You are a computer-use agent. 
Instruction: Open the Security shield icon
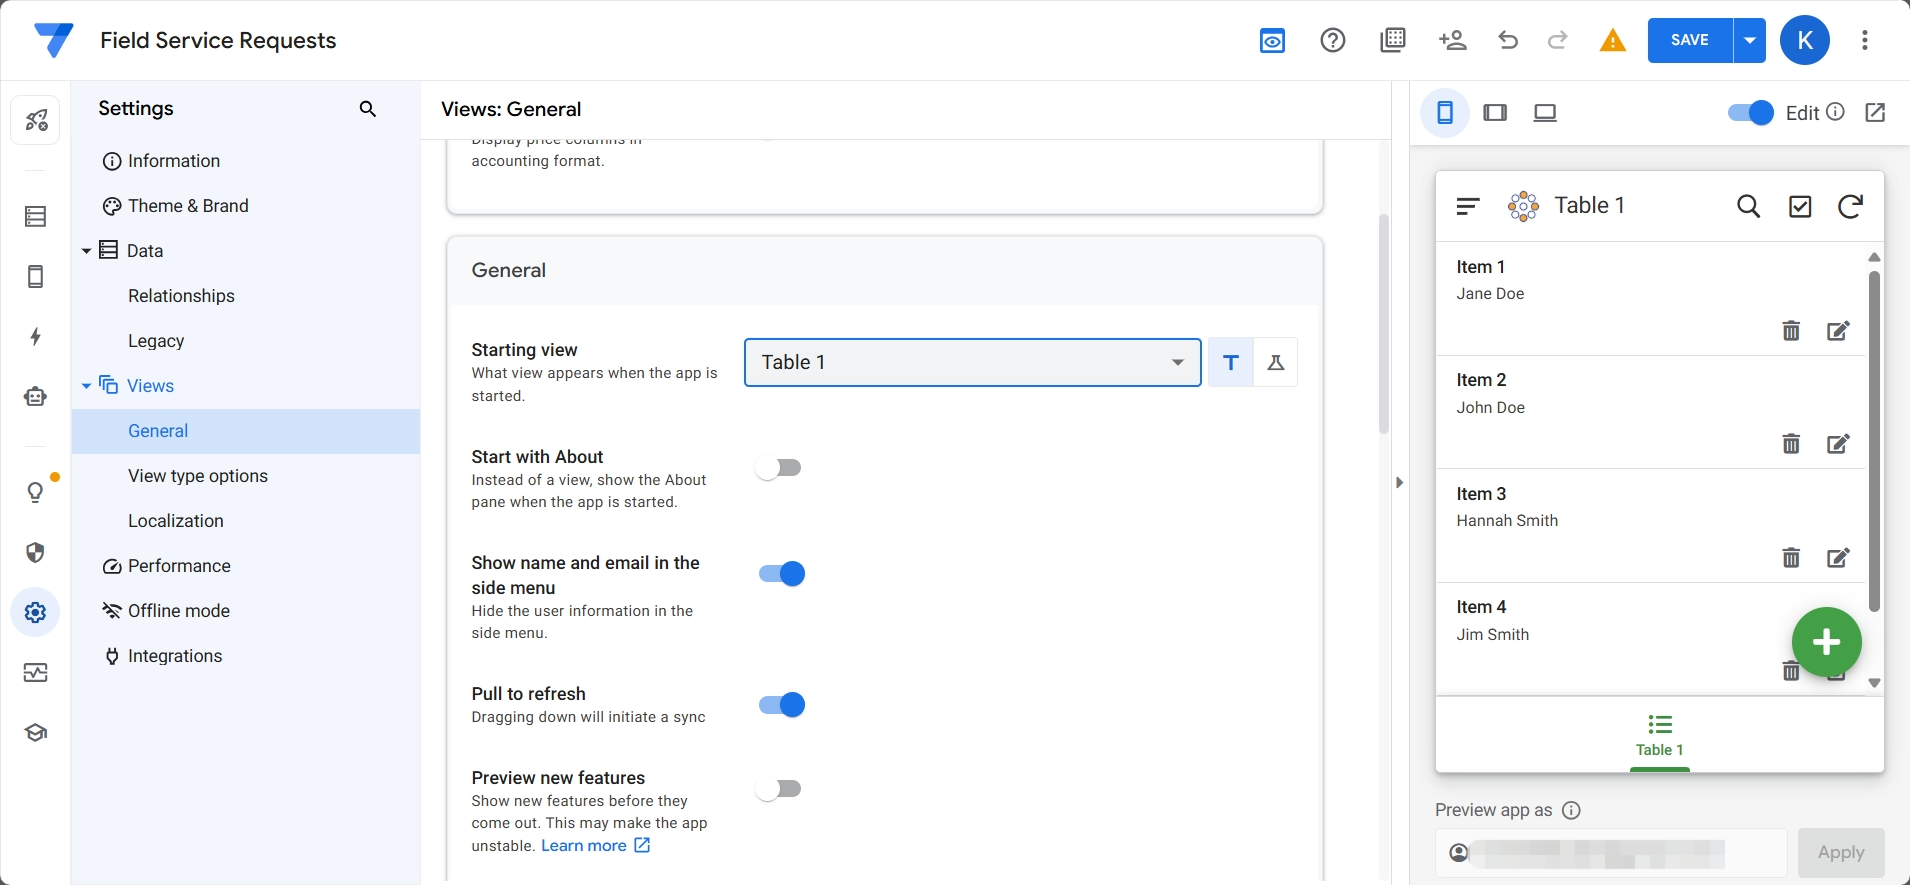[36, 553]
